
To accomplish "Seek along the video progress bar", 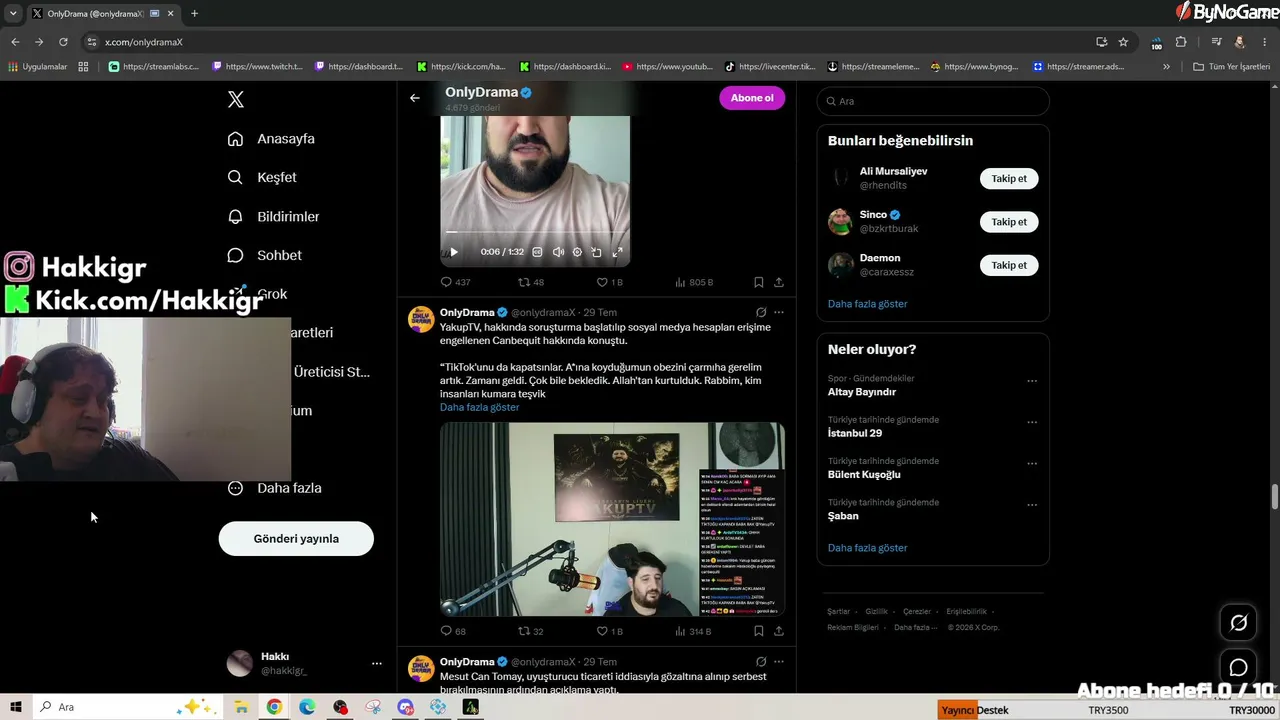I will point(535,233).
